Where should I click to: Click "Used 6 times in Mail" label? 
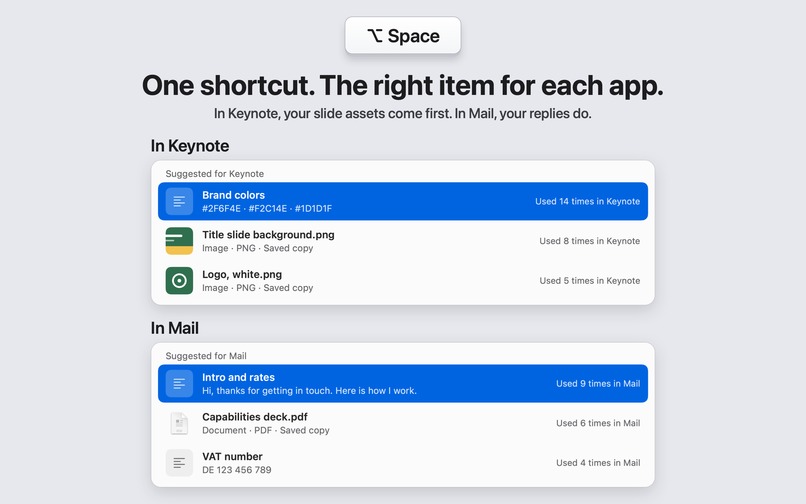click(598, 423)
